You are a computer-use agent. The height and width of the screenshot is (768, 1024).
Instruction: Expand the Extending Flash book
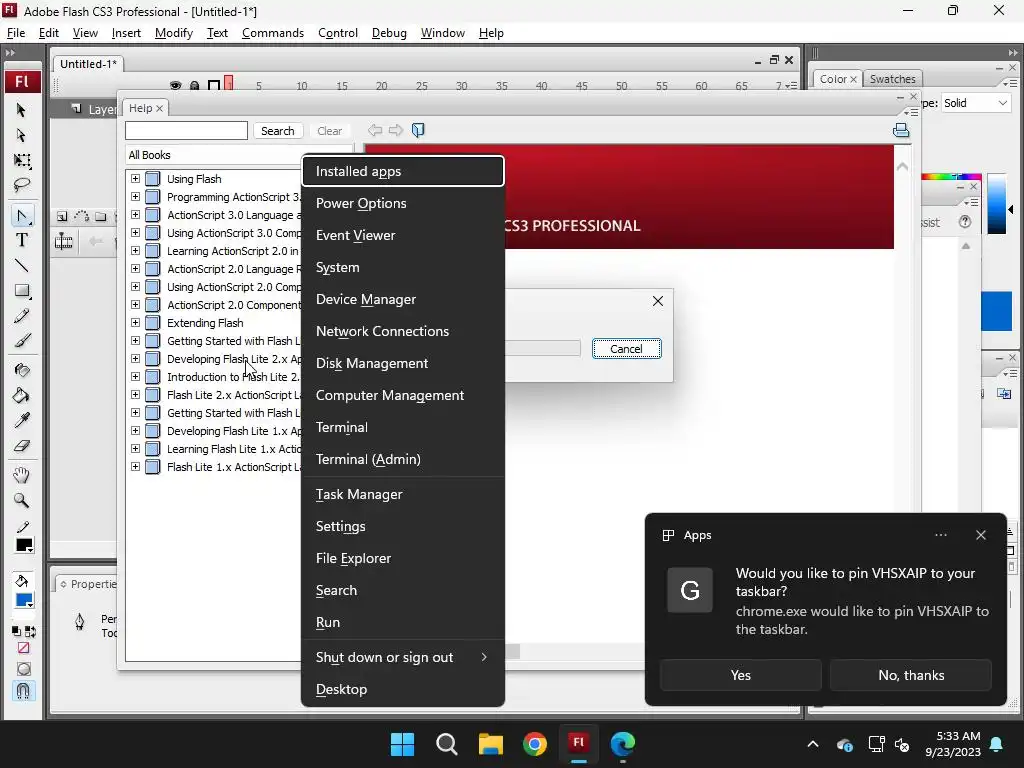135,322
